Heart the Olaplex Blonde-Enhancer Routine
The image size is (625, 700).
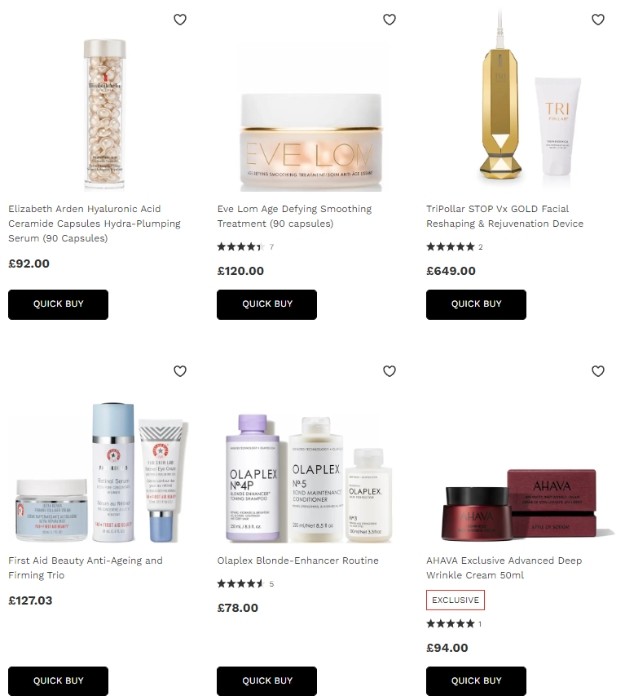[x=389, y=371]
